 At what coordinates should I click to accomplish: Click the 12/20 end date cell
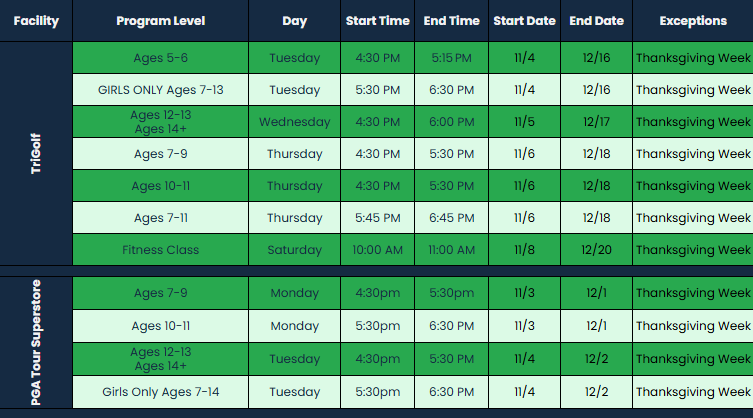pos(596,250)
